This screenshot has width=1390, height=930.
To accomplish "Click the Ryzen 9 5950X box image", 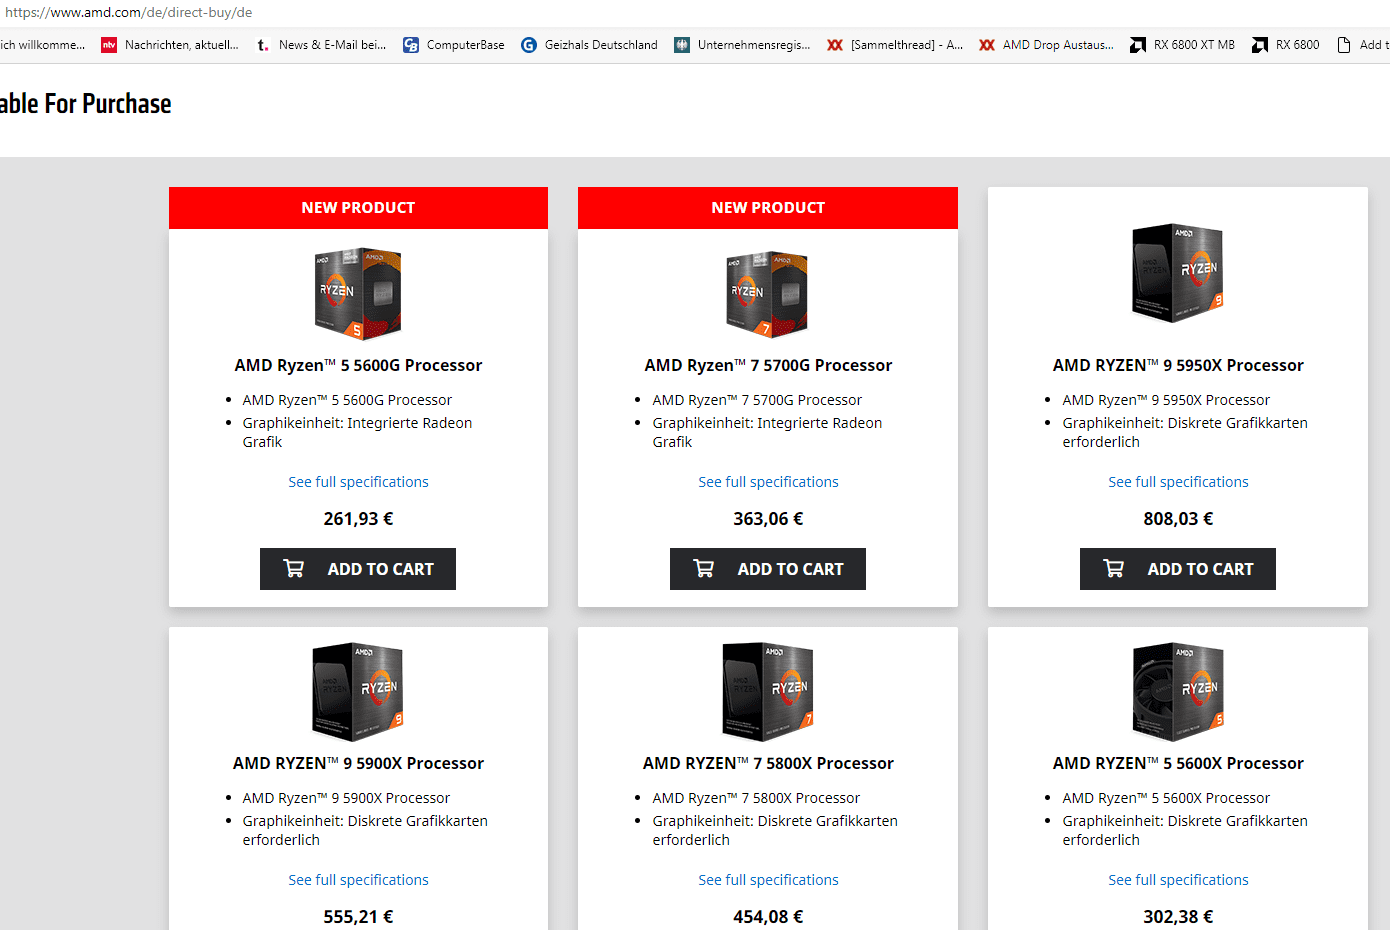I will (x=1178, y=272).
